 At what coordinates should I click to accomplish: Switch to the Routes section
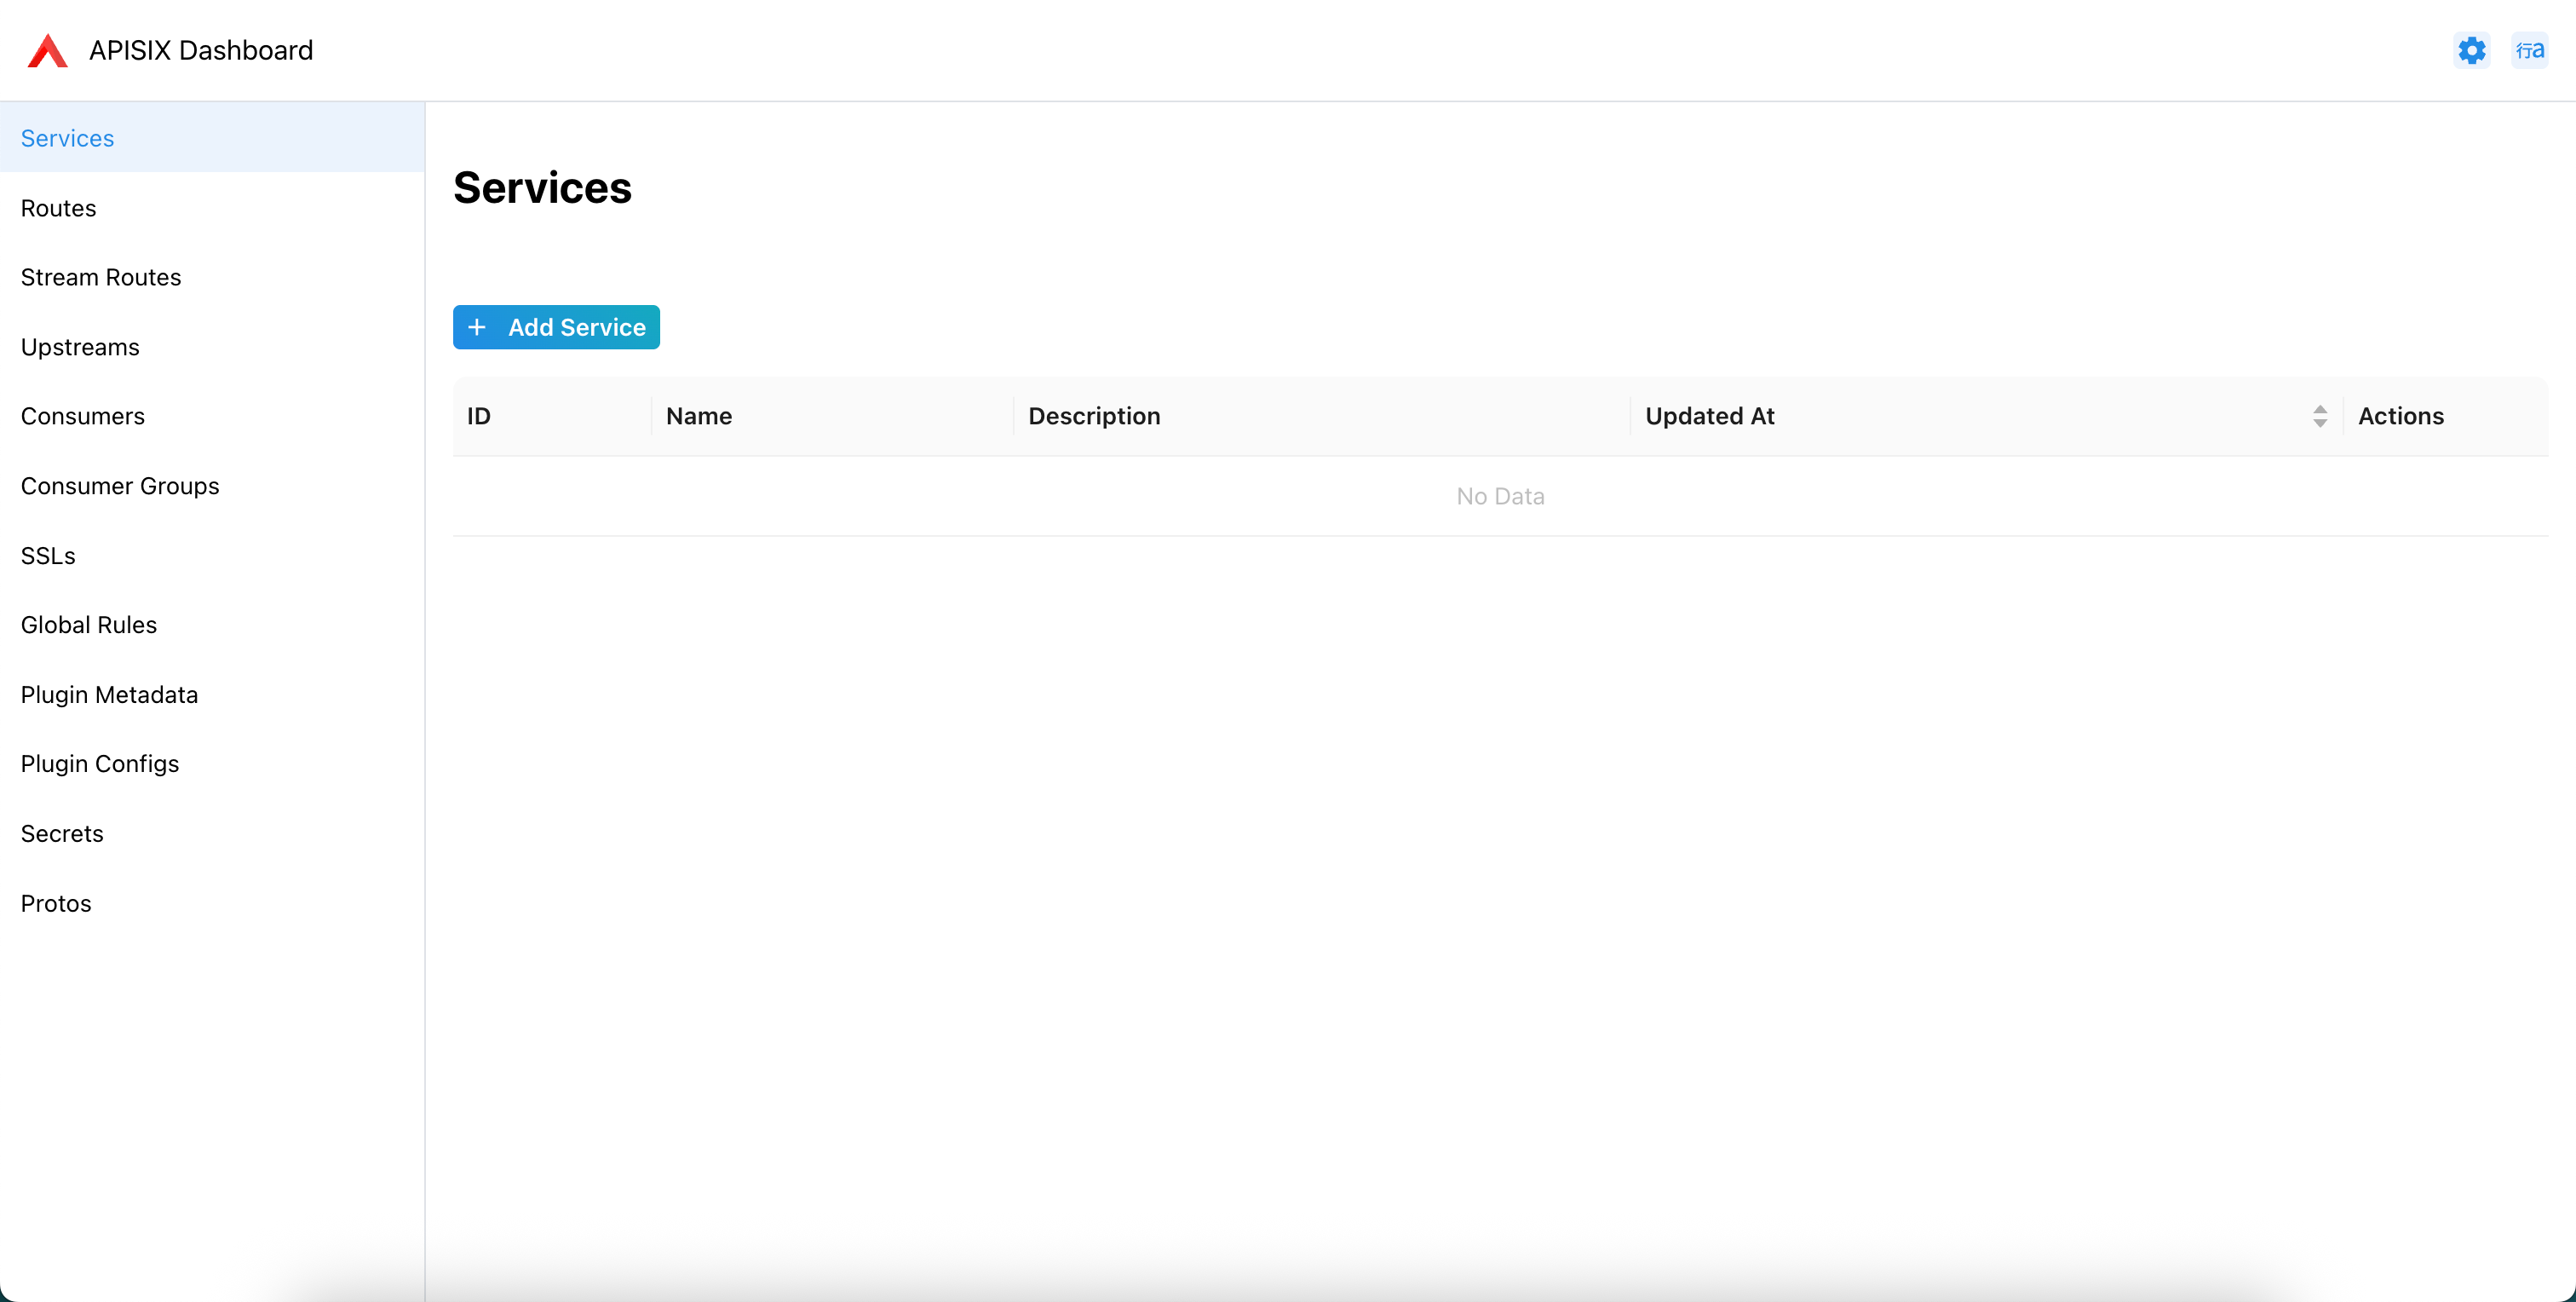pos(57,207)
